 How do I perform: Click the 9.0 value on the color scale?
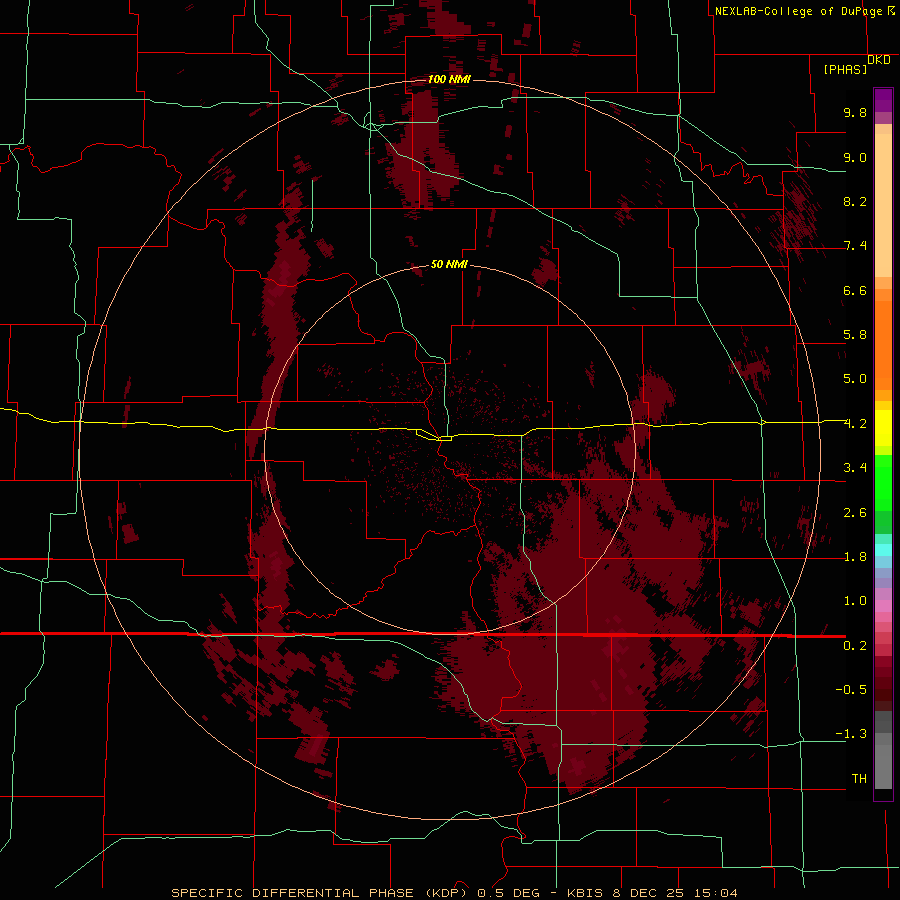tap(855, 157)
